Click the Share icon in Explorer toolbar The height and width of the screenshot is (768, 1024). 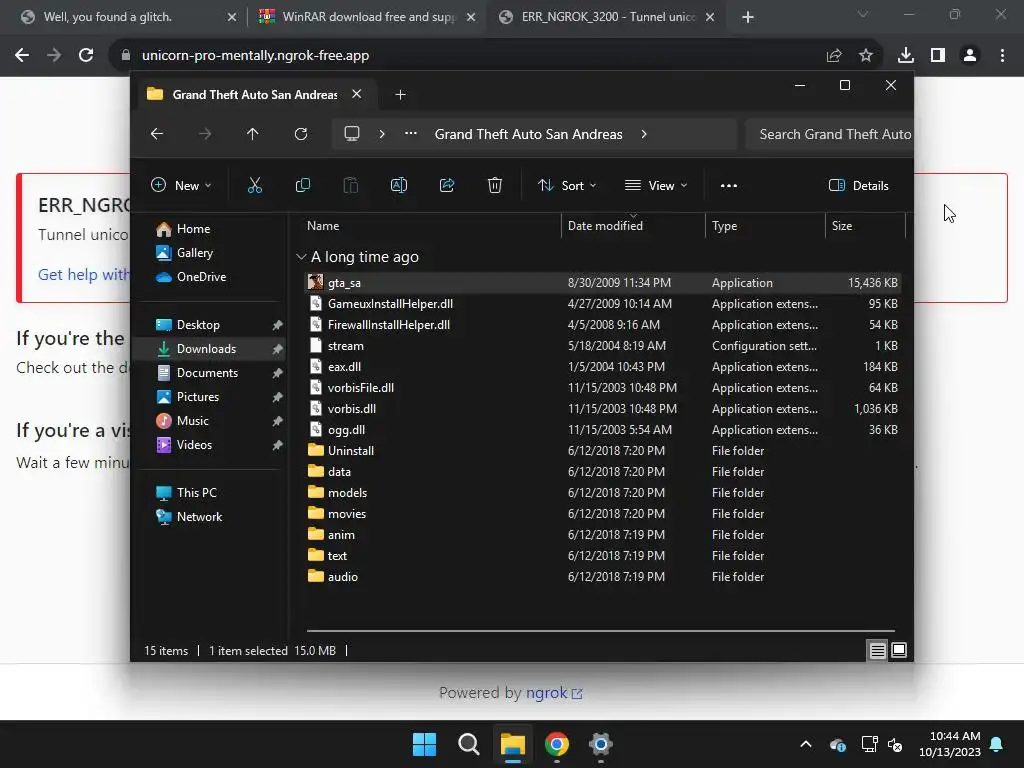coord(447,185)
